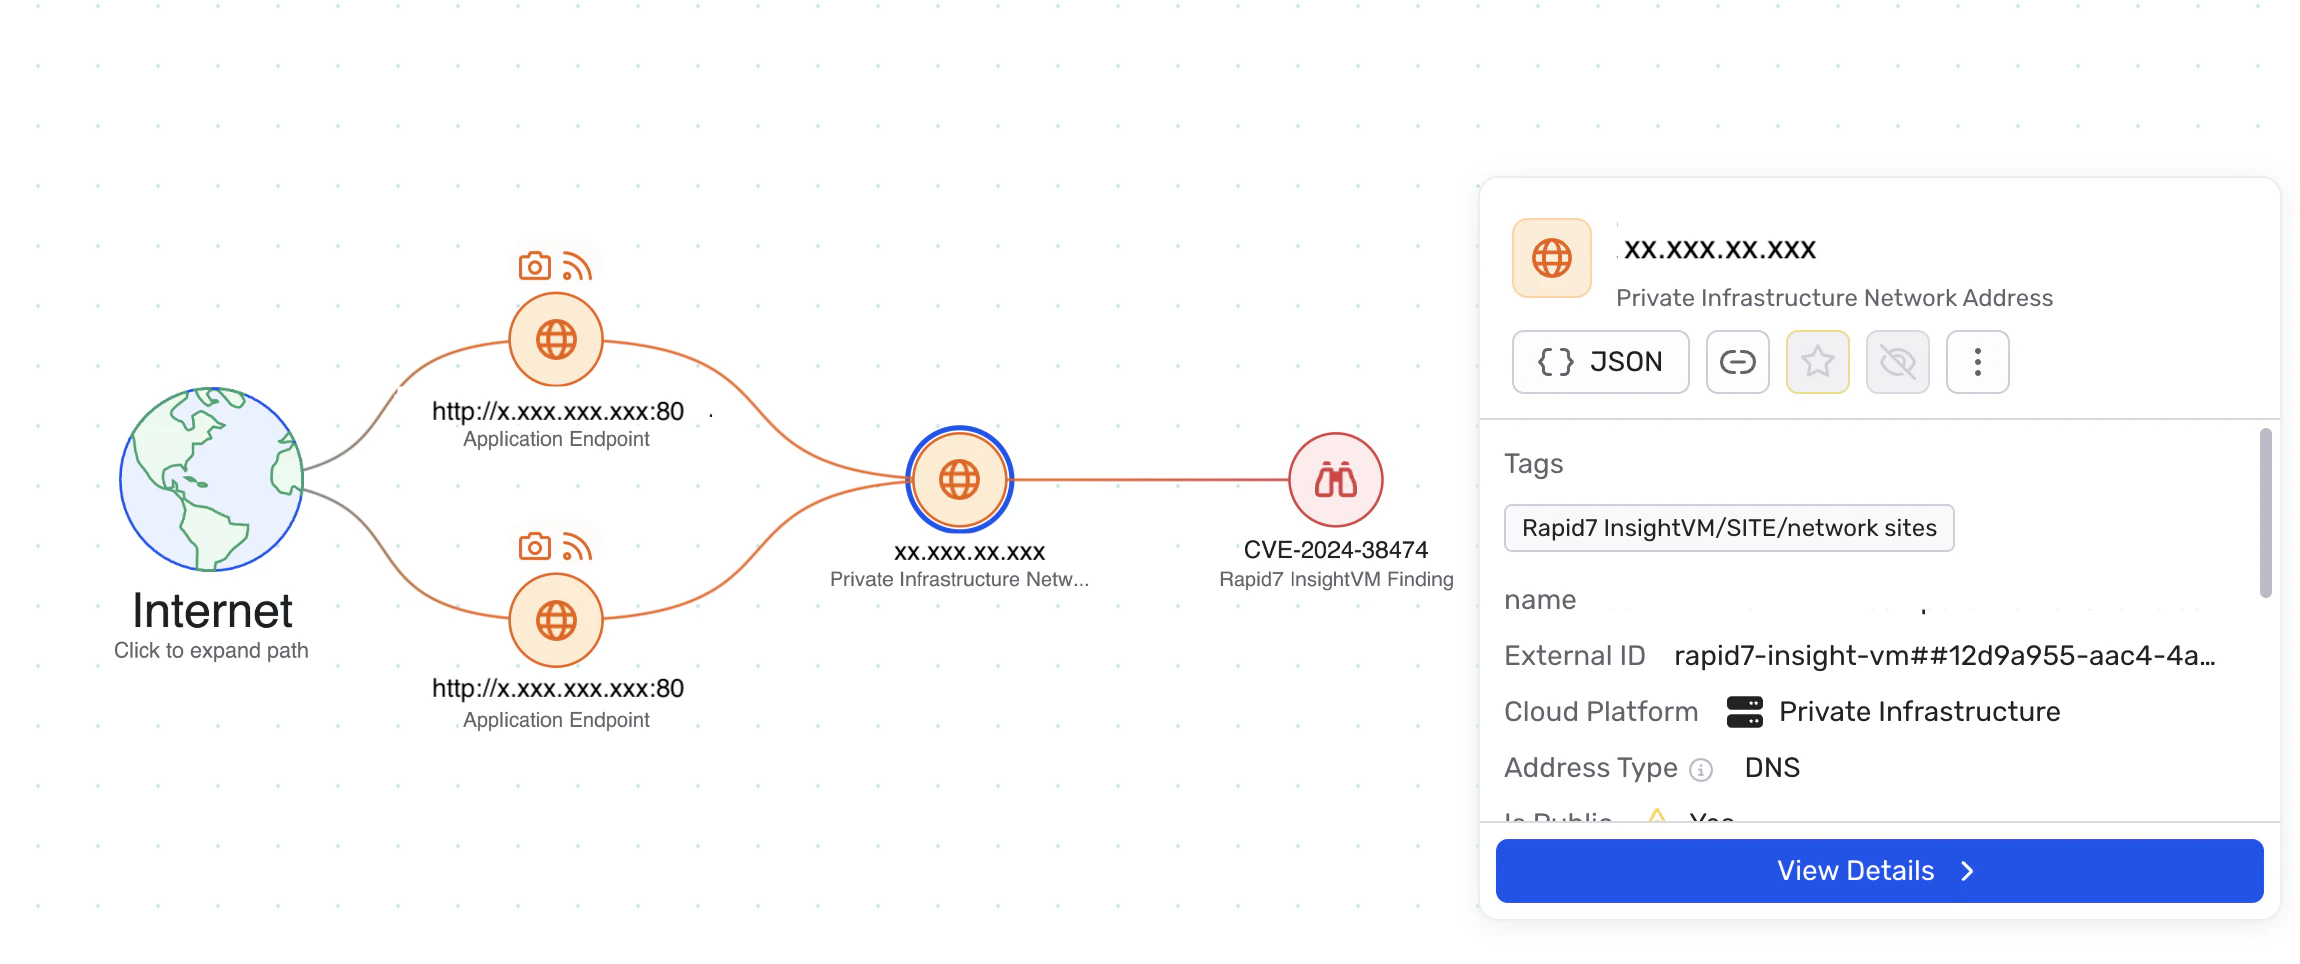Screen dimensions: 2300x964
Task: Click the View Details button
Action: point(1879,871)
